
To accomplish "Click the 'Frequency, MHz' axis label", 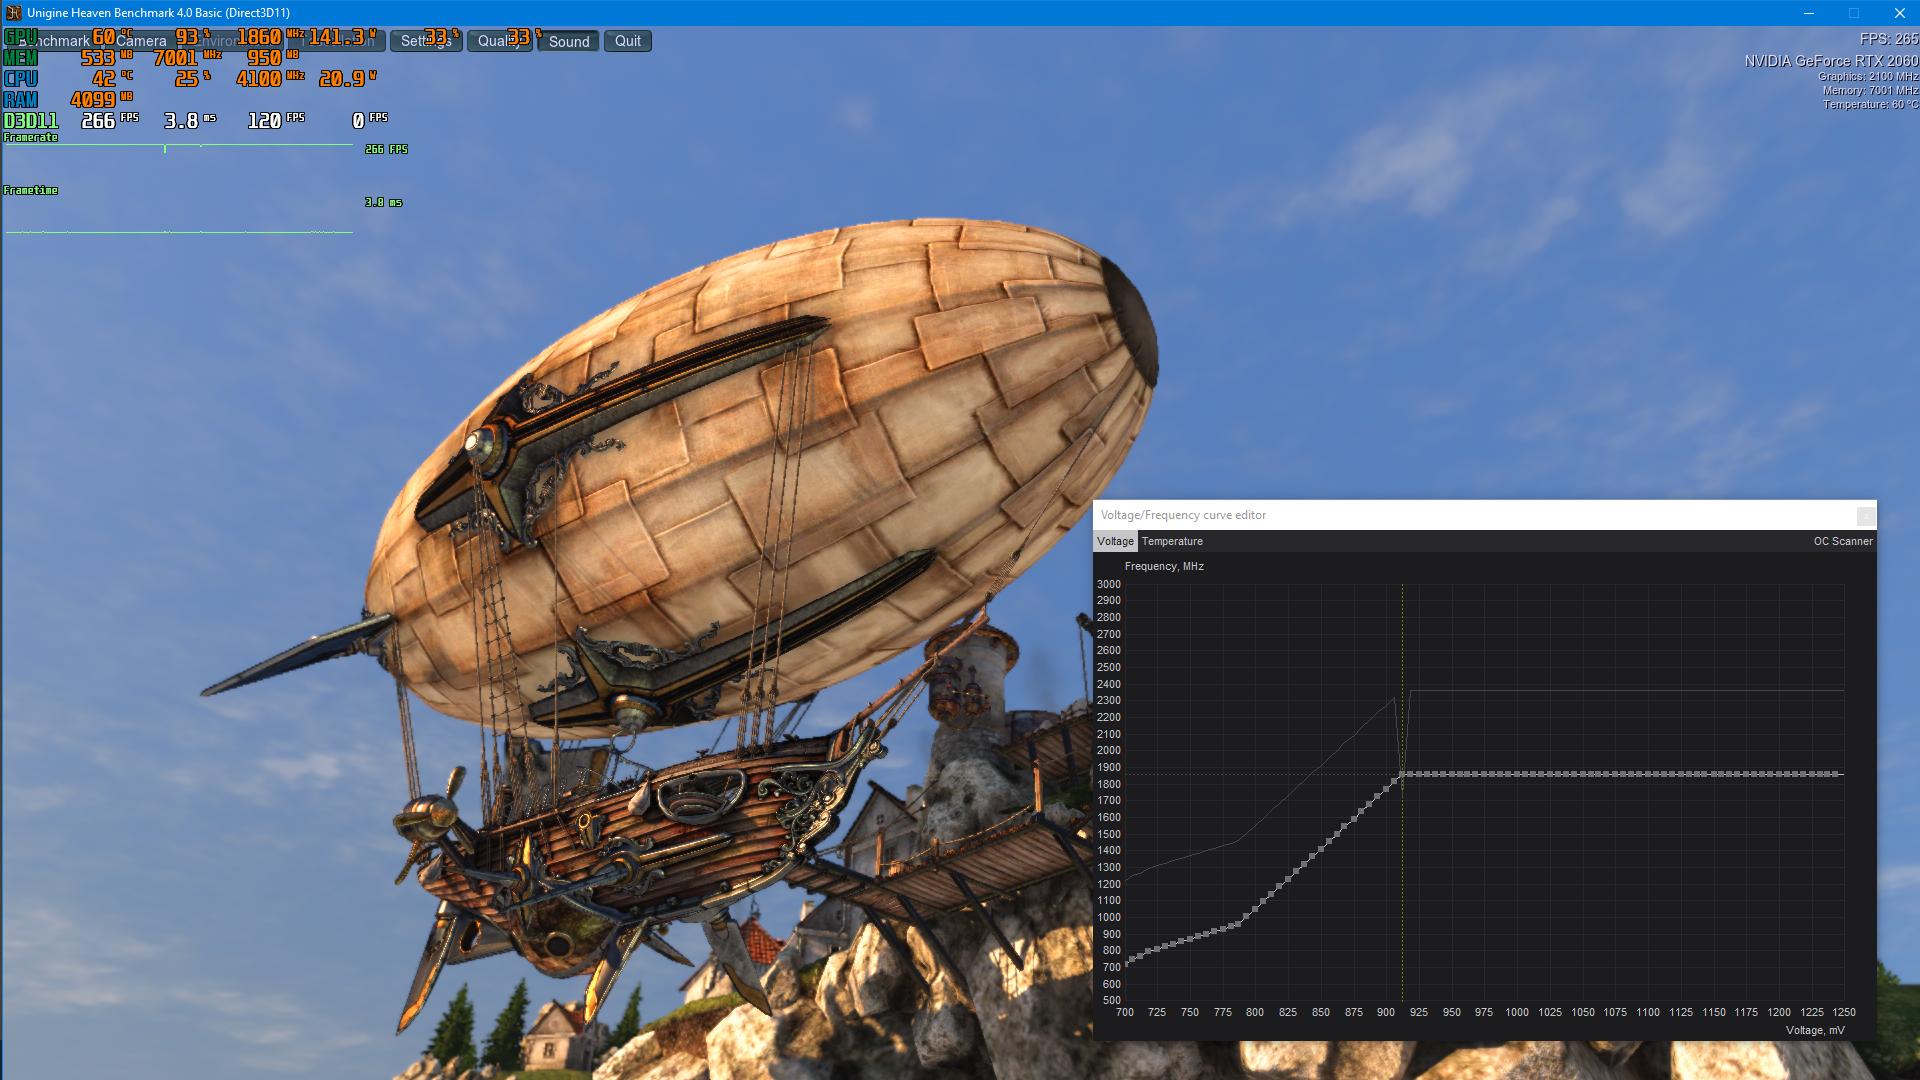I will pyautogui.click(x=1164, y=566).
